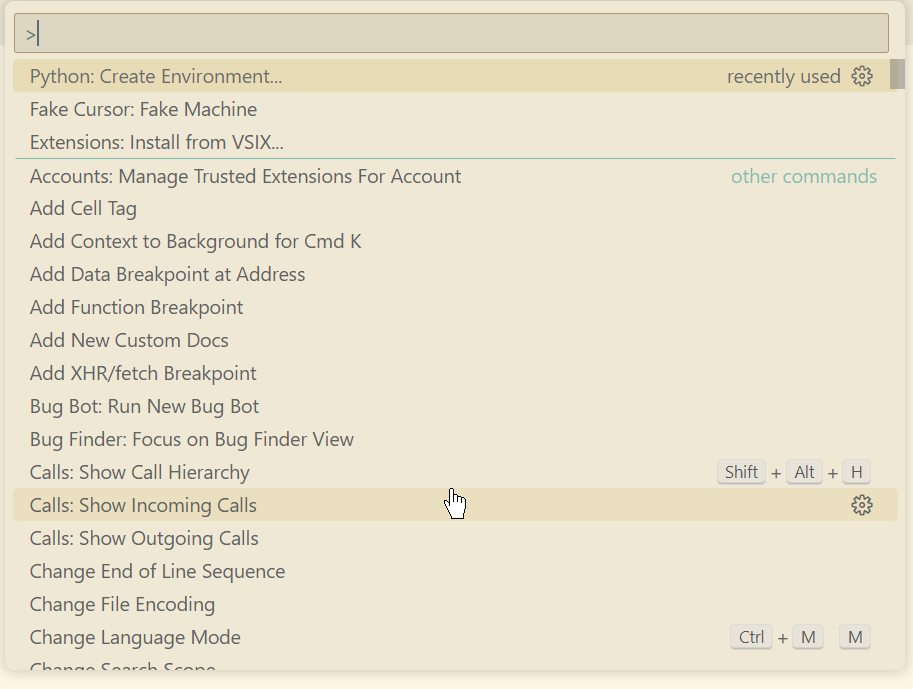The image size is (913, 689).
Task: Run Add Context to Background for Cmd K
Action: (x=195, y=242)
